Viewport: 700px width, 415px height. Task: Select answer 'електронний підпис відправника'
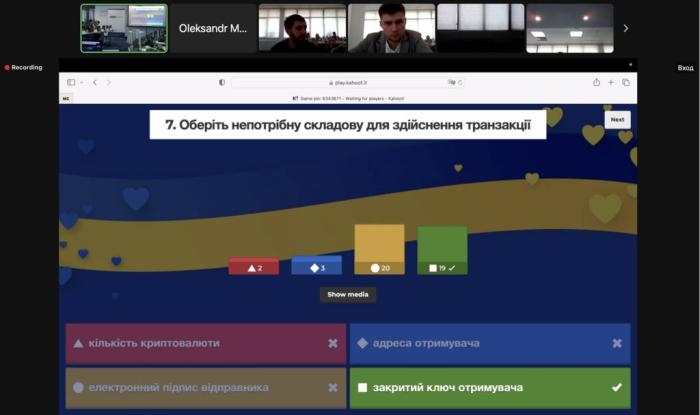click(x=206, y=388)
